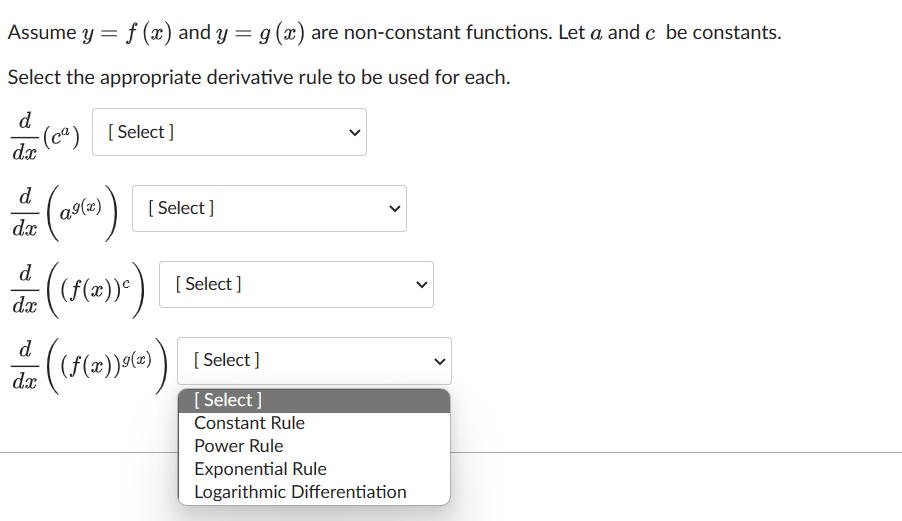Click the chevron arrow on the c^a dropdown
The width and height of the screenshot is (902, 521).
pyautogui.click(x=355, y=133)
